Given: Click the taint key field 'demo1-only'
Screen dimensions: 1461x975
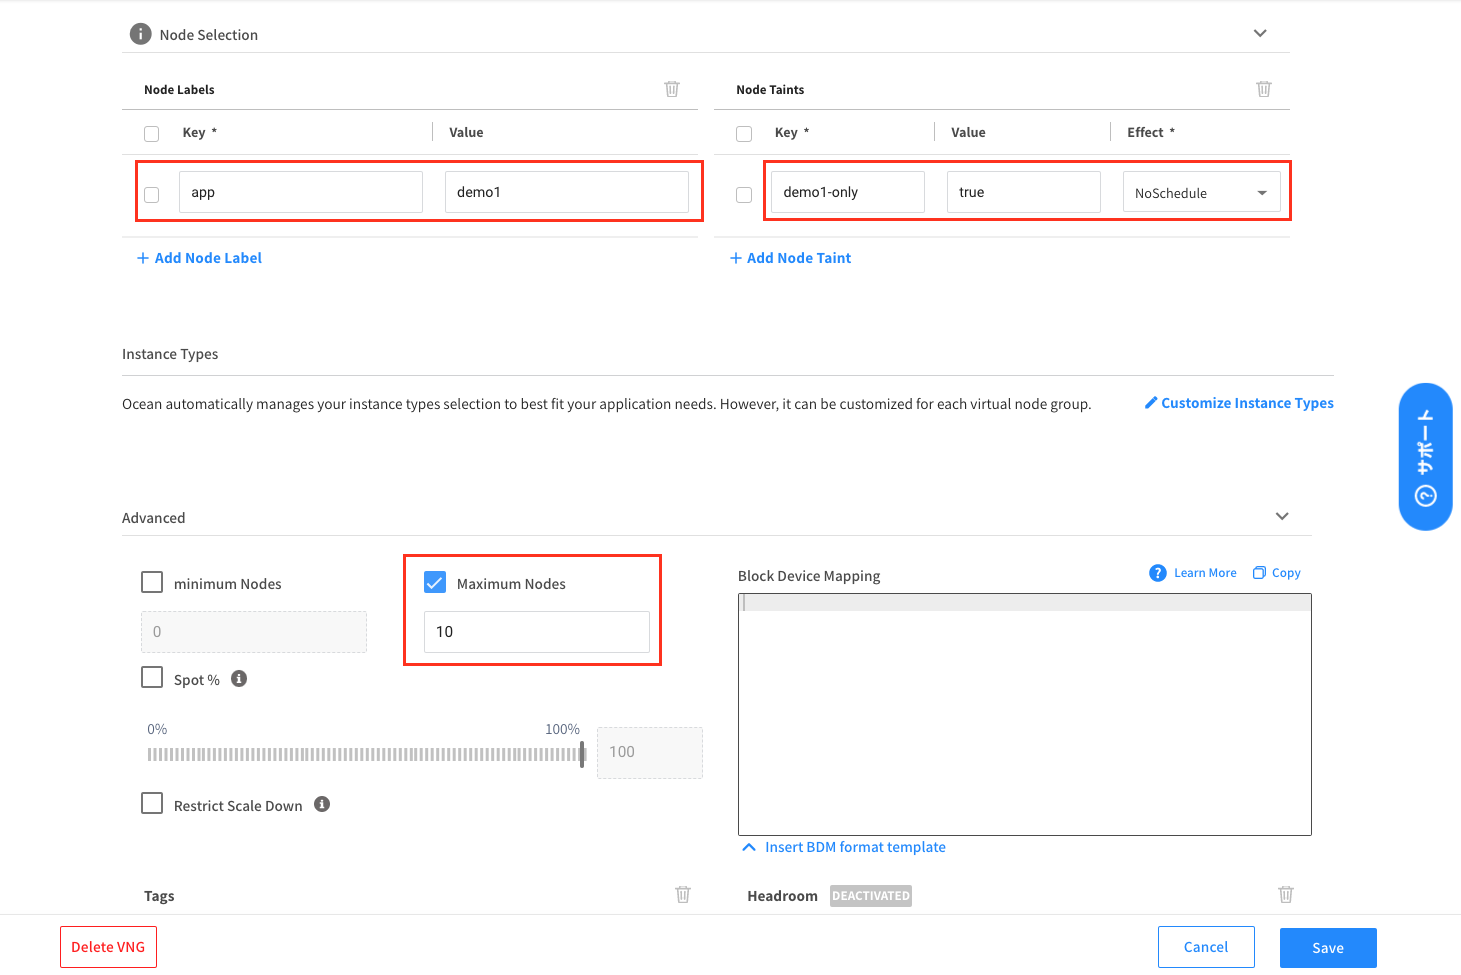Looking at the screenshot, I should click(848, 192).
